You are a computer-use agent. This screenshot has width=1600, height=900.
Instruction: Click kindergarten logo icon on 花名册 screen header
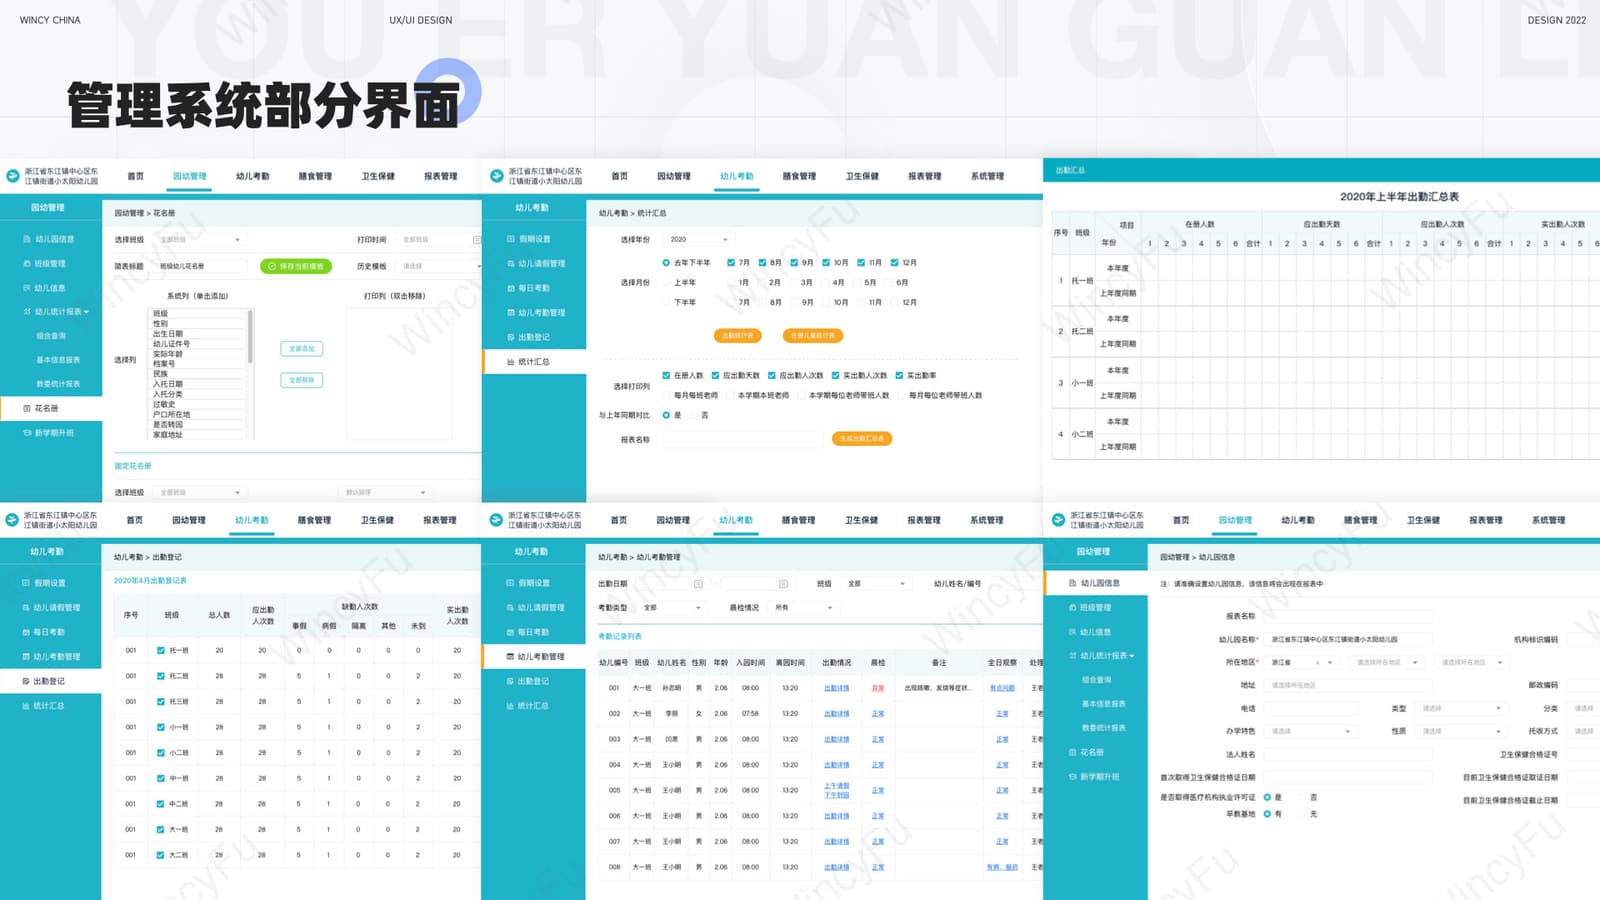click(13, 176)
